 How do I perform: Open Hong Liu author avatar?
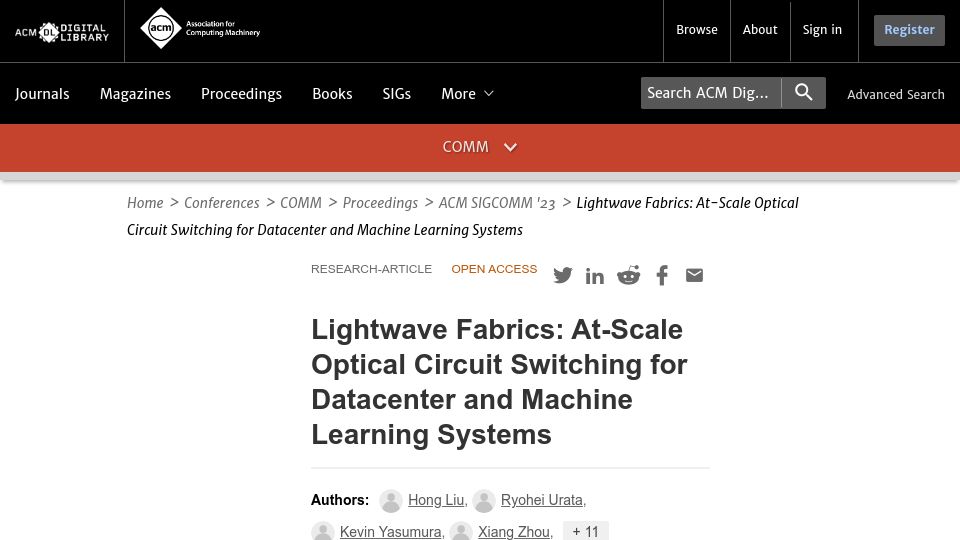(391, 501)
